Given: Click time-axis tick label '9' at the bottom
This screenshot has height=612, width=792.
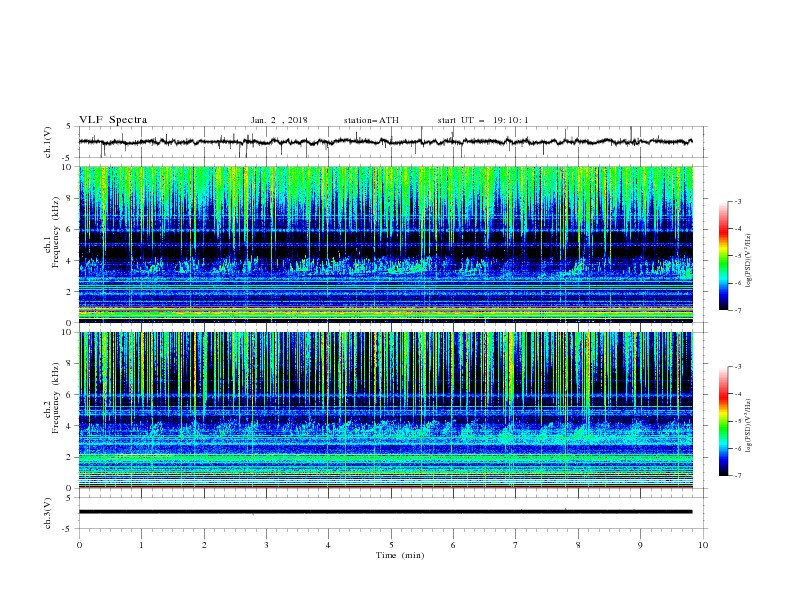Looking at the screenshot, I should coord(640,545).
